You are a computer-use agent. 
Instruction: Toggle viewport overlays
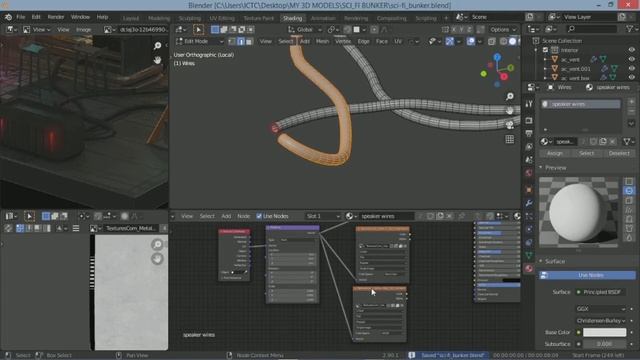tap(471, 41)
